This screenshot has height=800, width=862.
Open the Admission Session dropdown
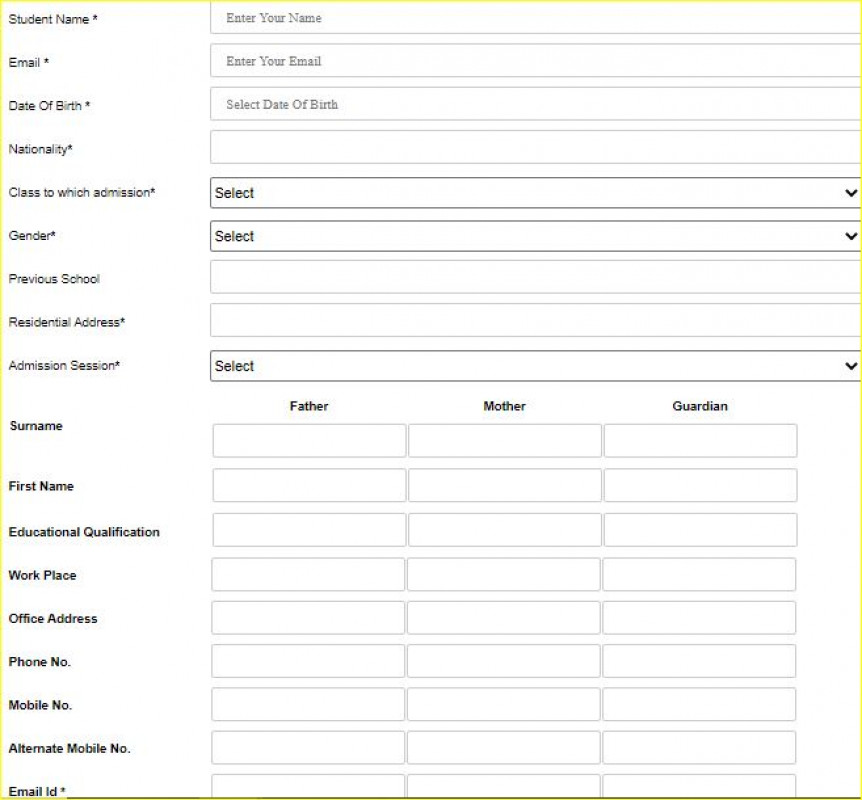pos(535,366)
